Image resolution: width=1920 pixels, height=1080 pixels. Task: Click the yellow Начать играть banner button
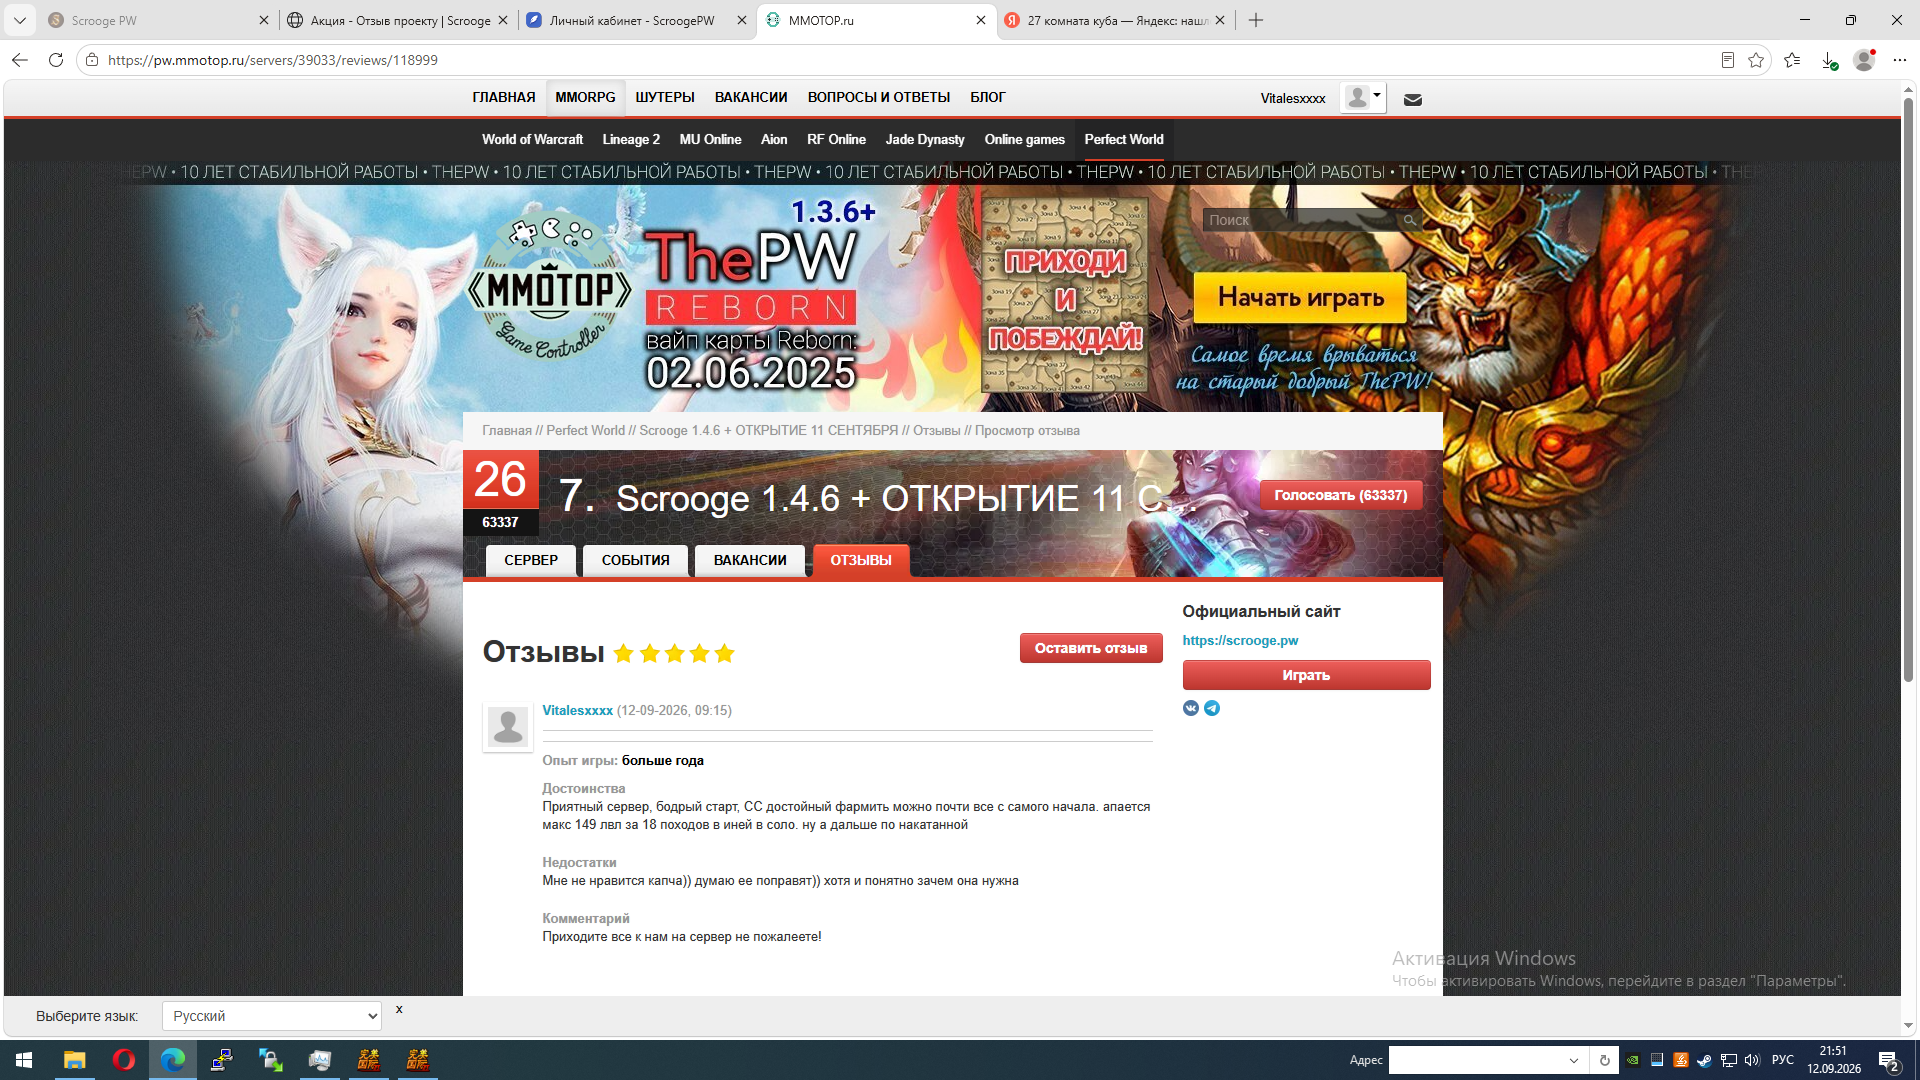coord(1300,297)
